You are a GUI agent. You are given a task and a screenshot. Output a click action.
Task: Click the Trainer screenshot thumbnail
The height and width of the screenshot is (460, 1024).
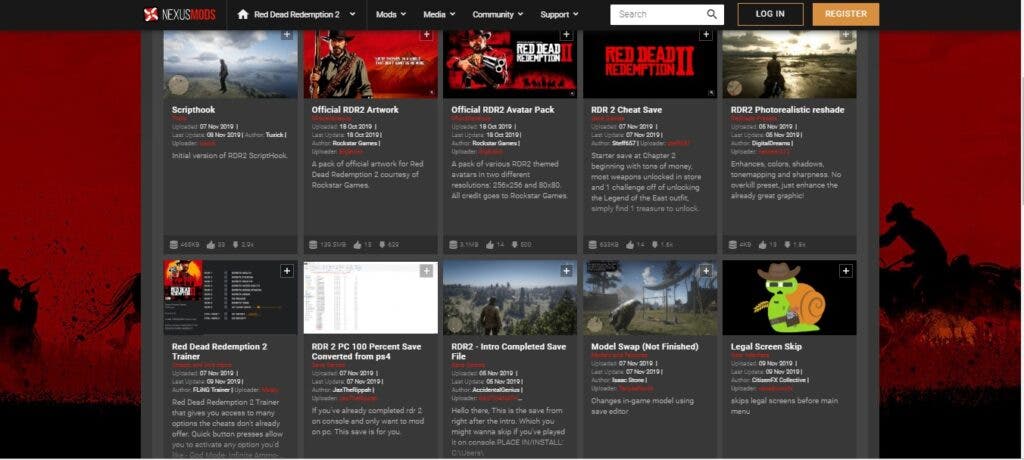pyautogui.click(x=231, y=297)
